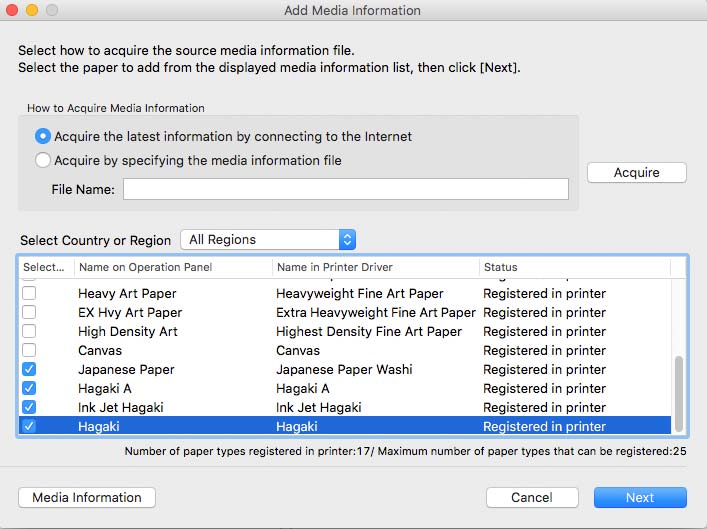This screenshot has height=529, width=707.
Task: Click status of High Density Art row
Action: click(x=545, y=331)
